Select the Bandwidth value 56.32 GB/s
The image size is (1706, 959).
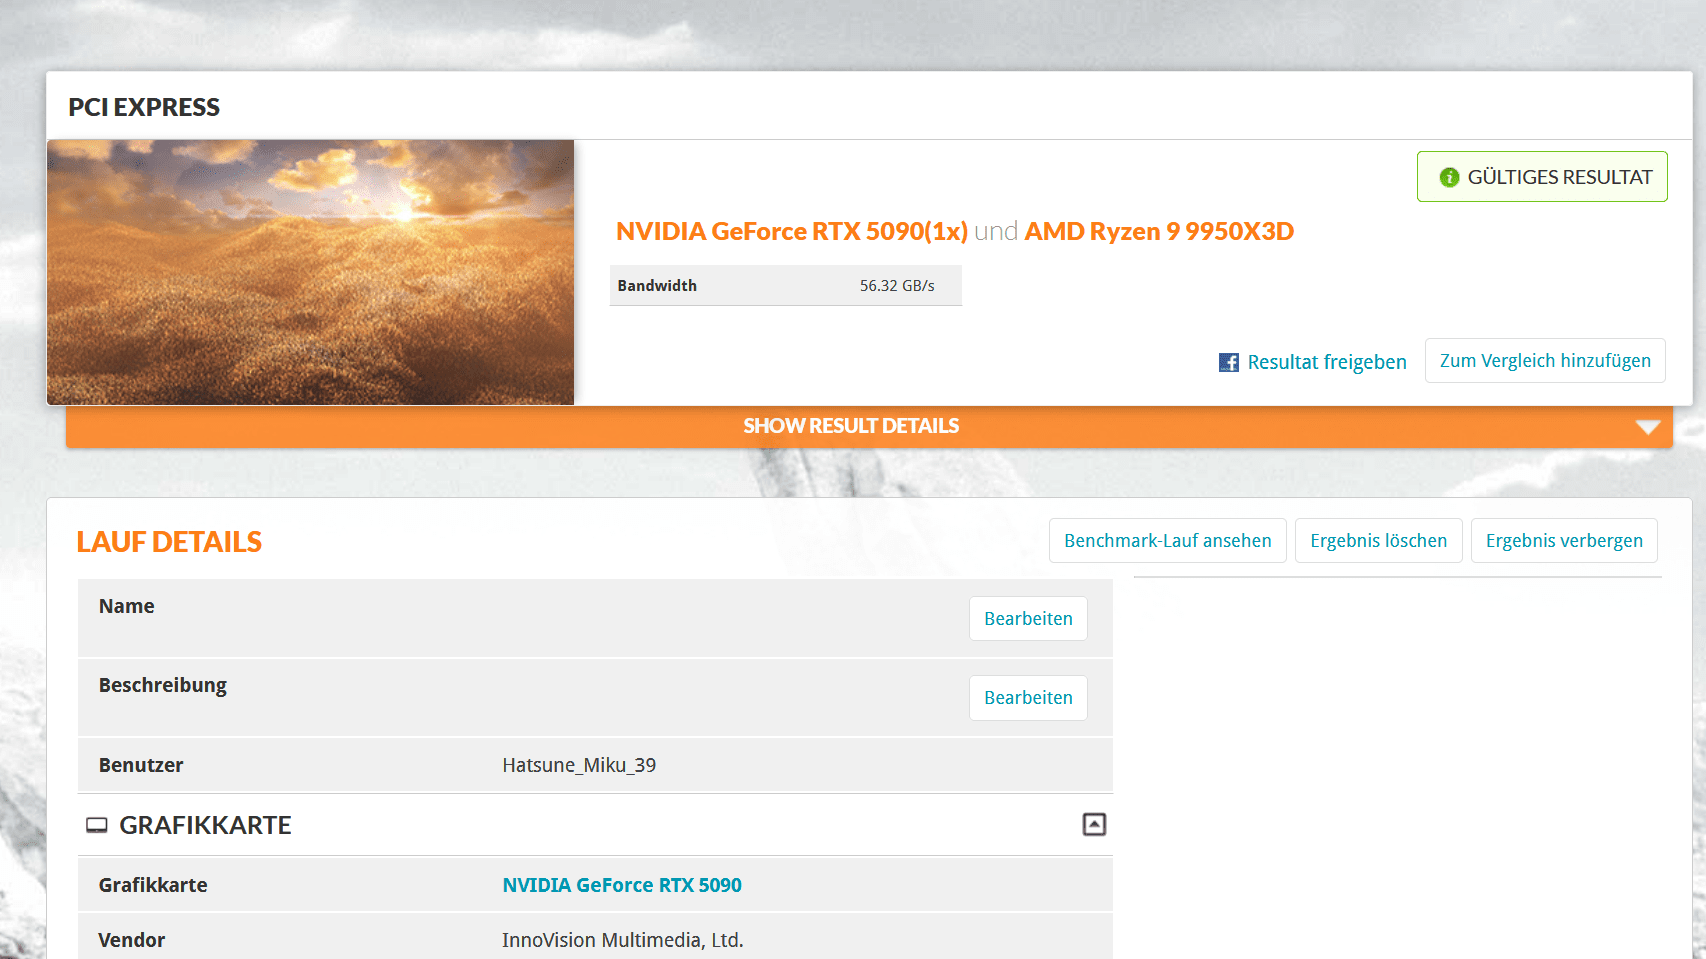click(x=897, y=285)
